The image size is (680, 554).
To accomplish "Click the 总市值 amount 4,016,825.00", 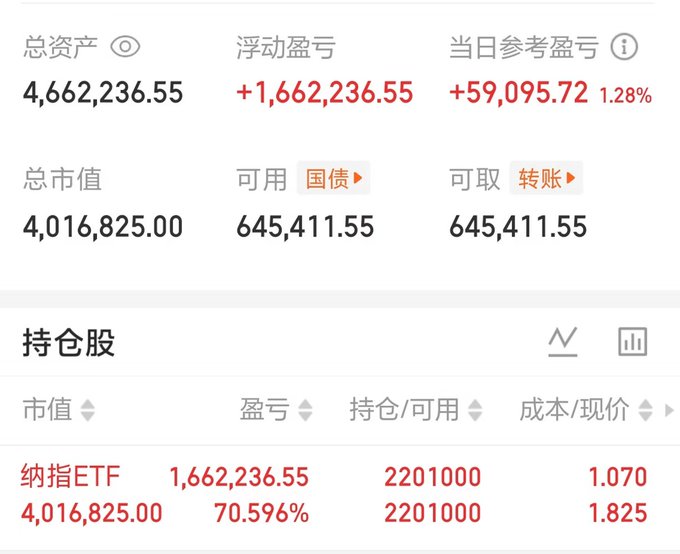I will pyautogui.click(x=103, y=226).
